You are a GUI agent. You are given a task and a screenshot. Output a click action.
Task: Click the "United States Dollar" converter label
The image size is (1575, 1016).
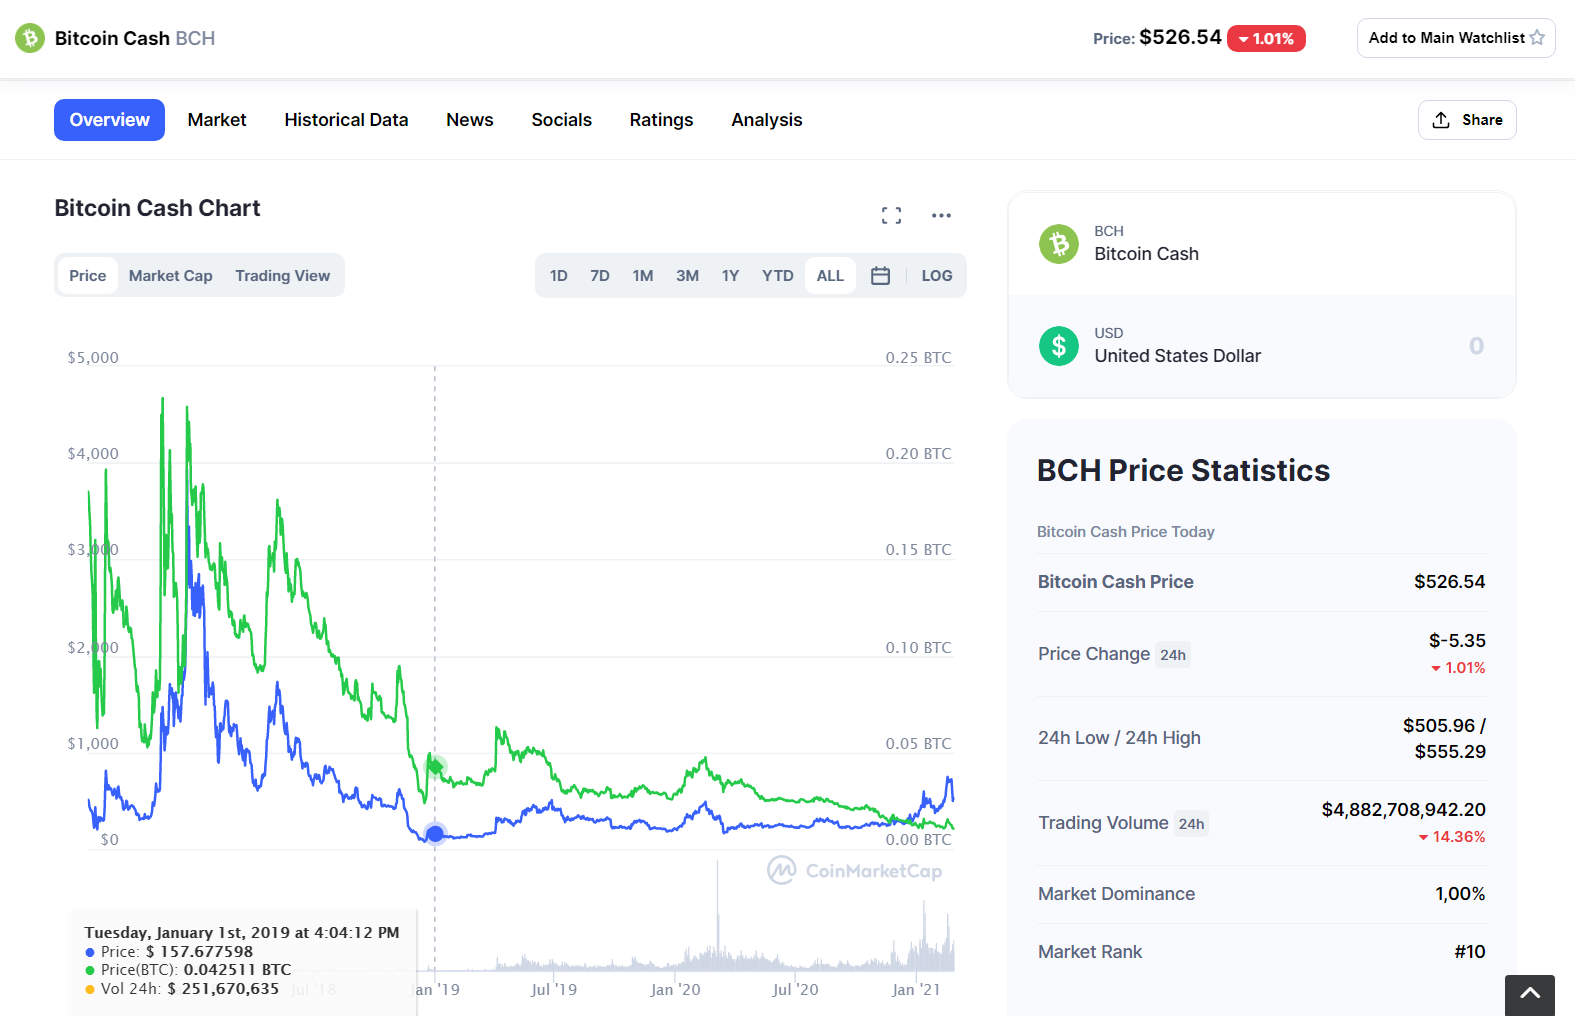click(1177, 356)
